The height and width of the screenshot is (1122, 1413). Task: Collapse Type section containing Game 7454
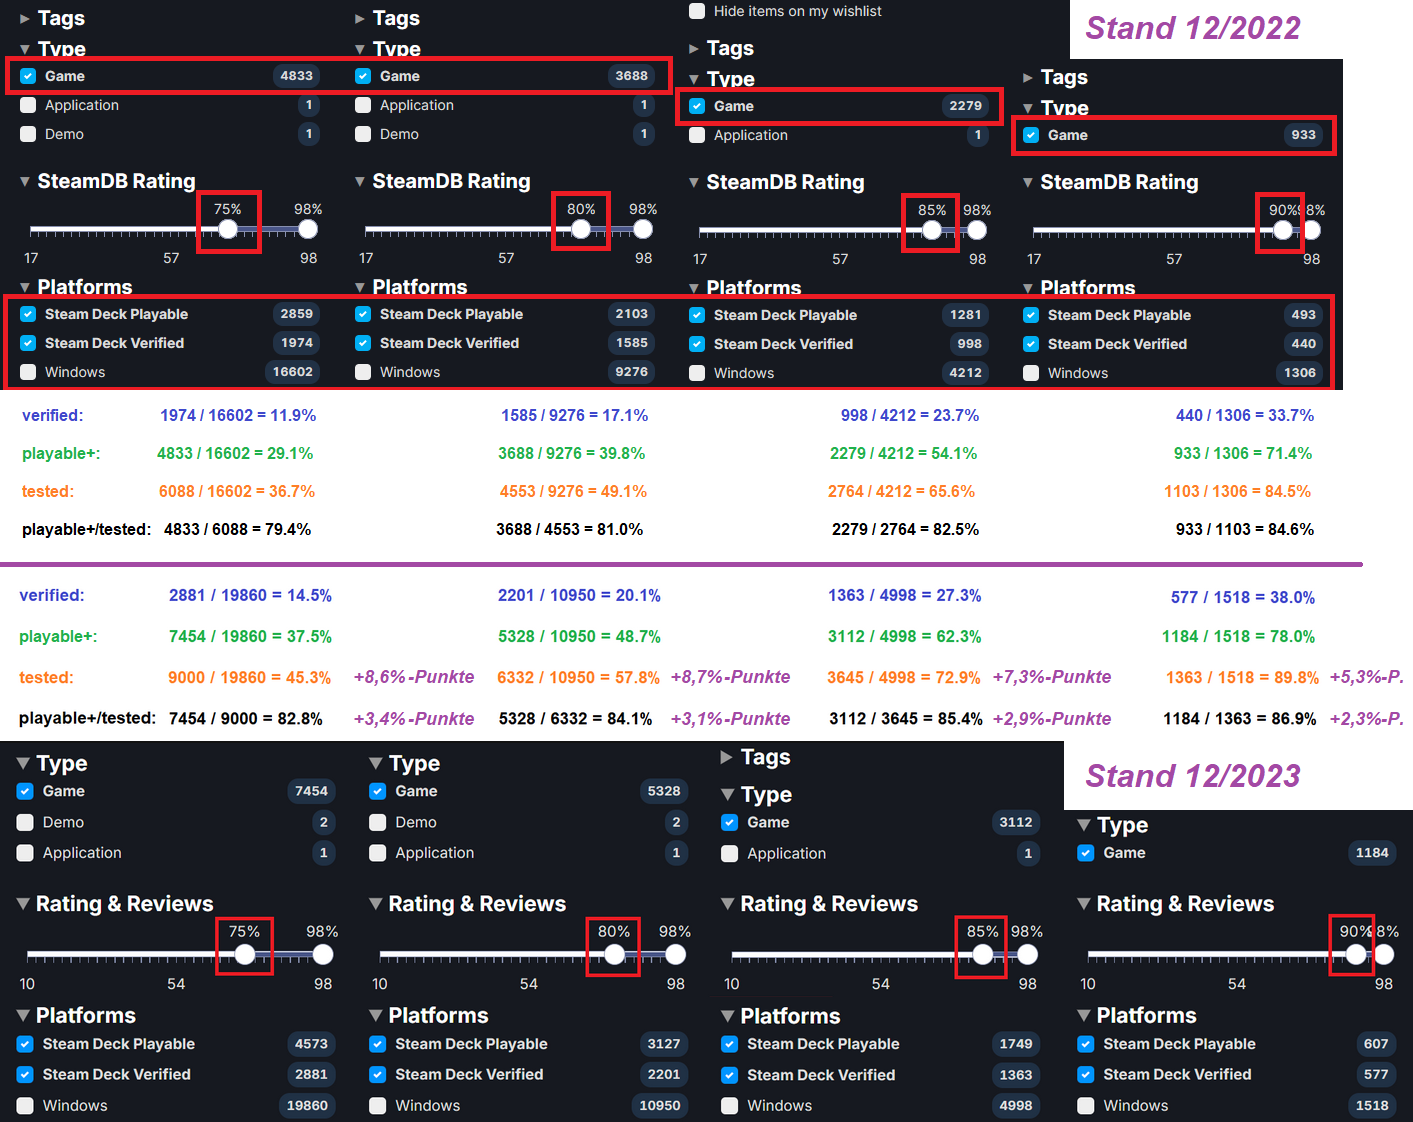[52, 763]
